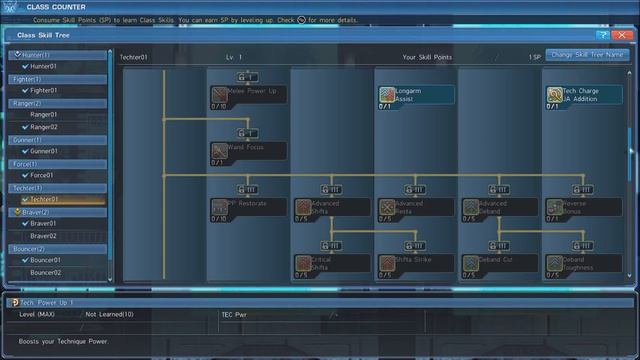Viewport: 640px width, 360px height.
Task: Select the PP Restorate skill icon
Action: click(x=220, y=207)
